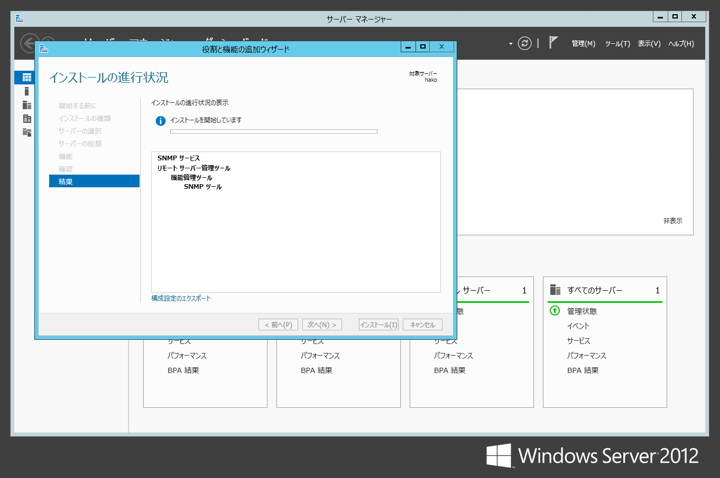Click the インストールを開始しています status text

point(206,120)
